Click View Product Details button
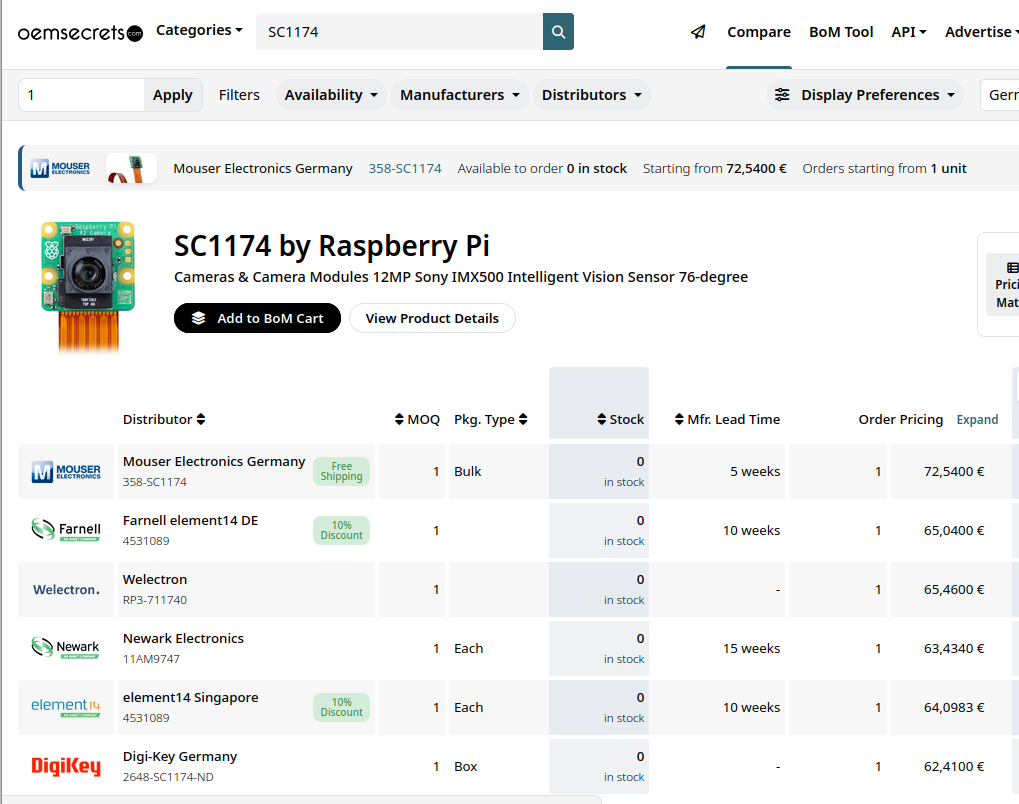 pos(432,318)
